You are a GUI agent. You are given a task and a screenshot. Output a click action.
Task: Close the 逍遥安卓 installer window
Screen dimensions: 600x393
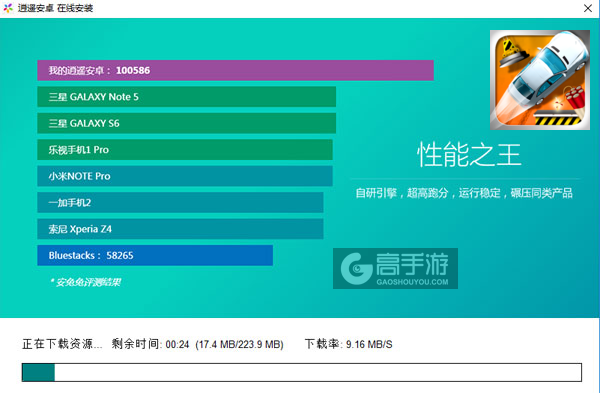[x=588, y=8]
